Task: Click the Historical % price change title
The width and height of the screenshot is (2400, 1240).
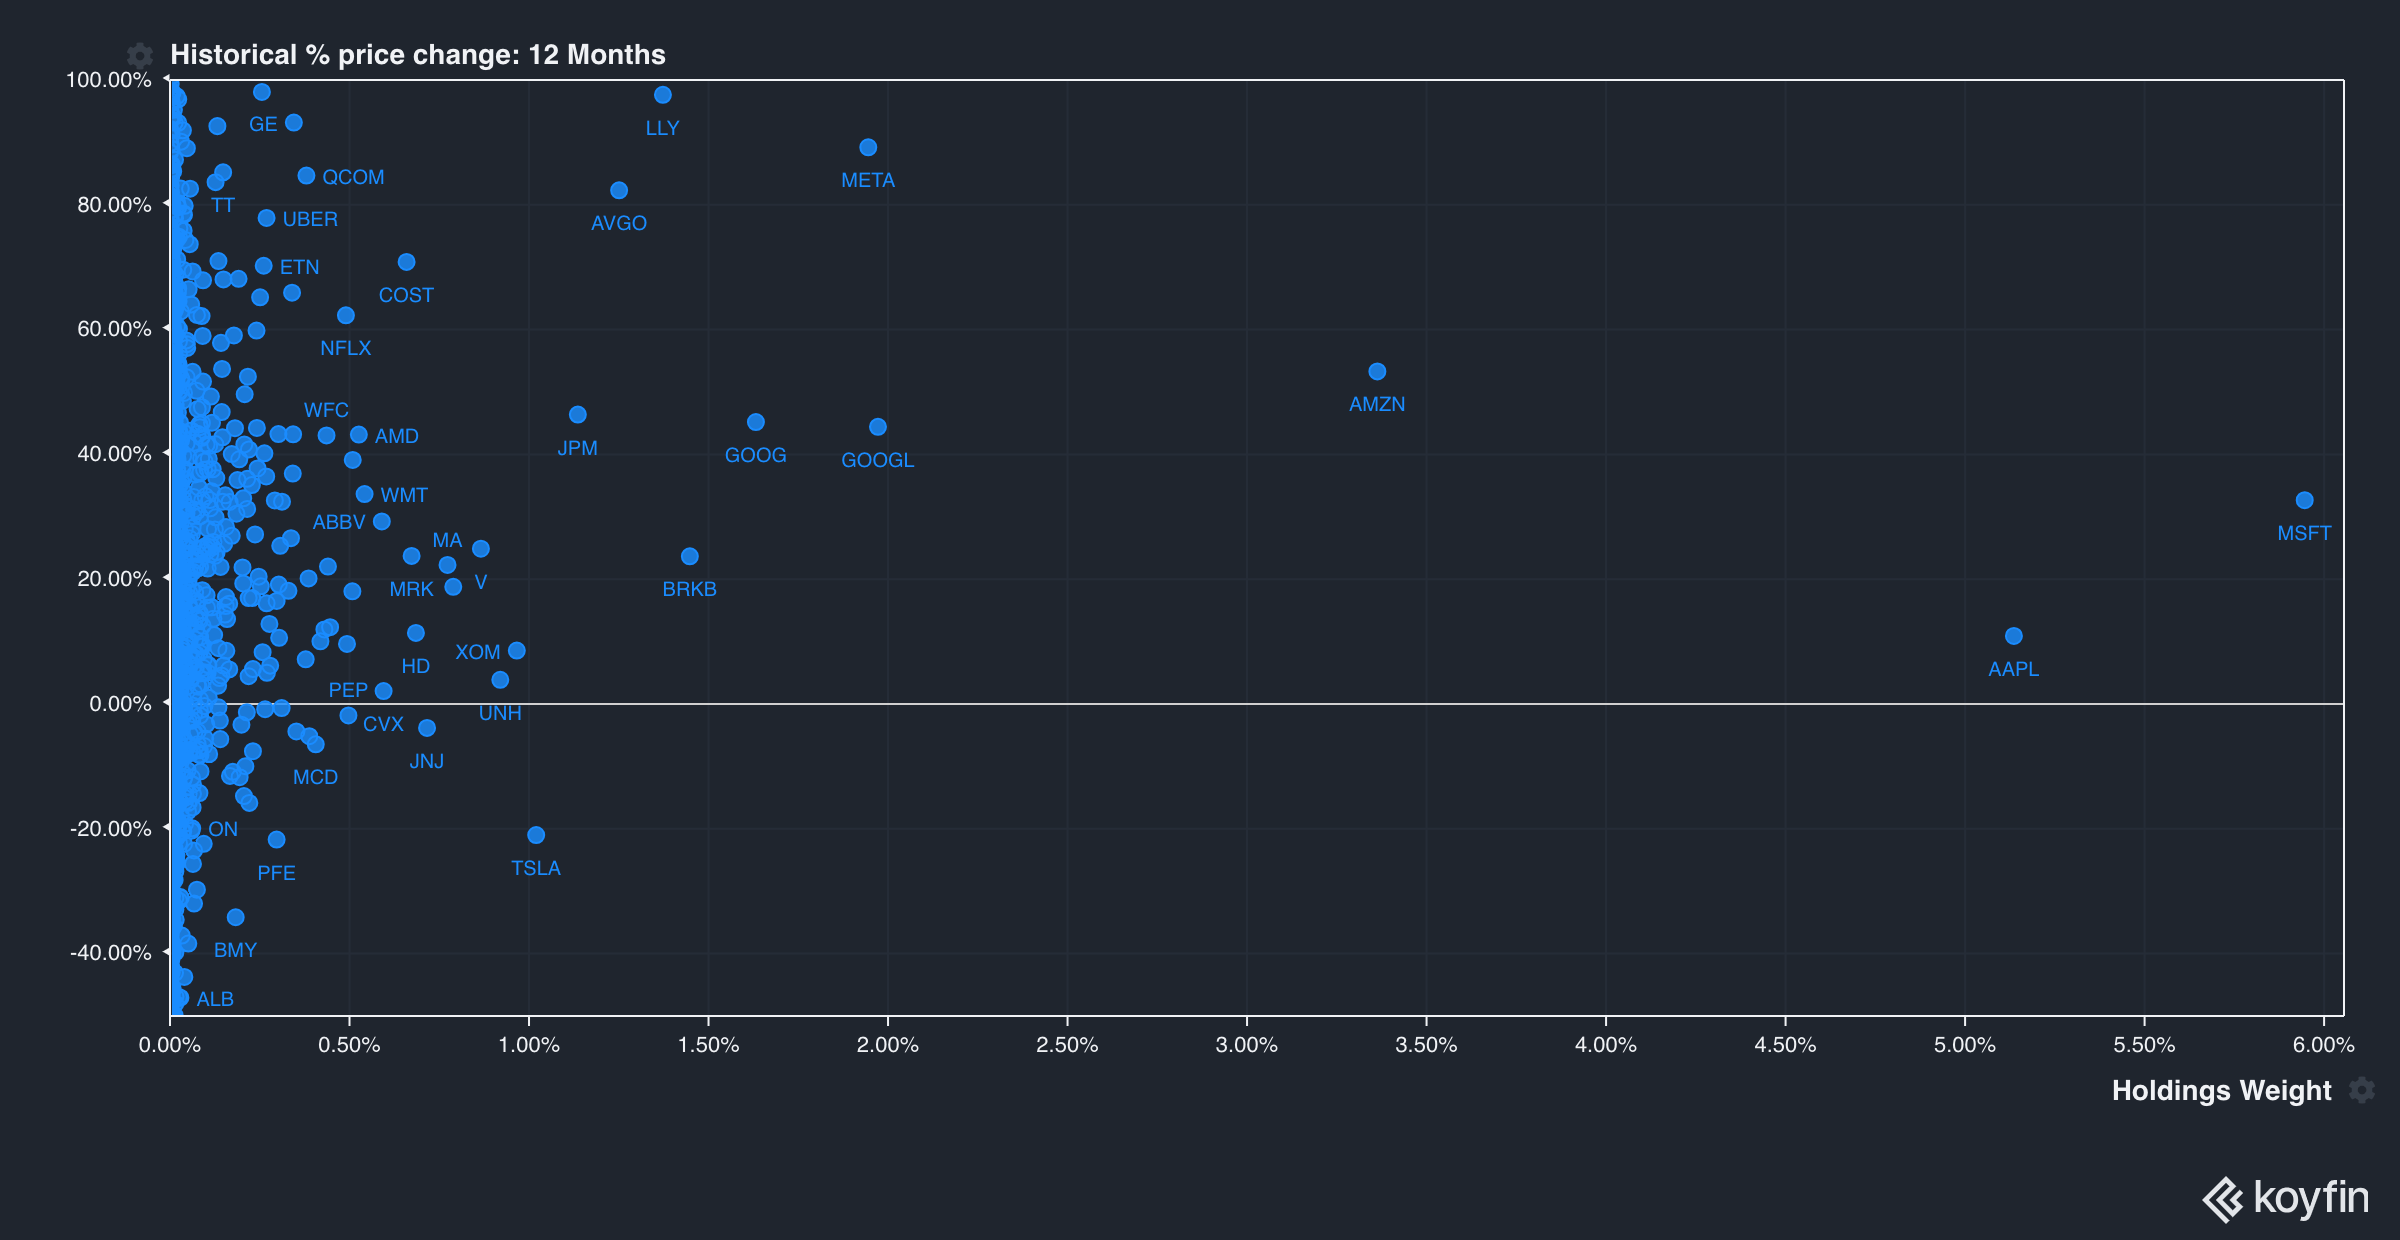Action: [x=418, y=55]
